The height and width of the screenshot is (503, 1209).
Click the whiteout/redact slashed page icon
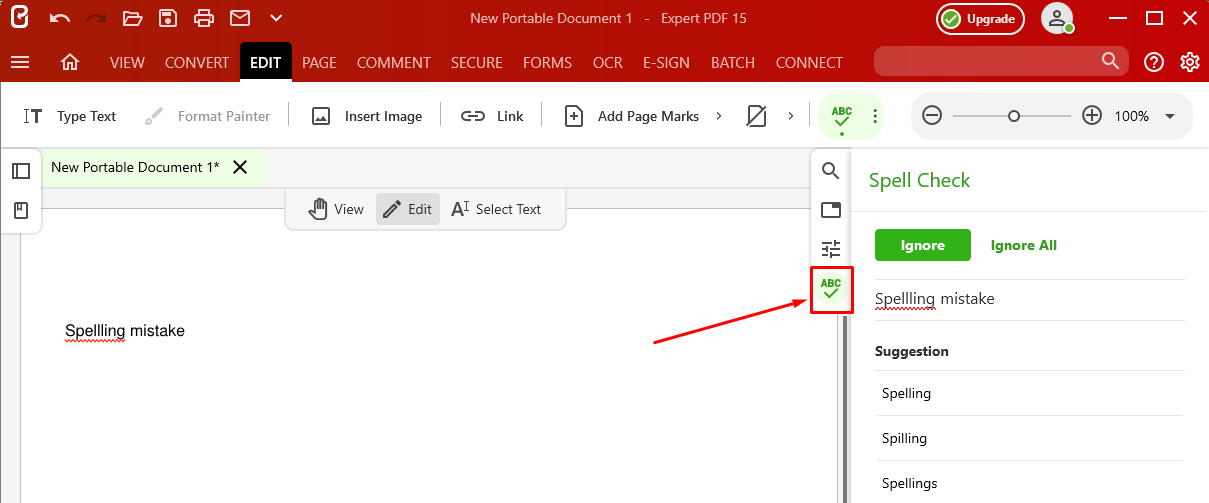[757, 116]
